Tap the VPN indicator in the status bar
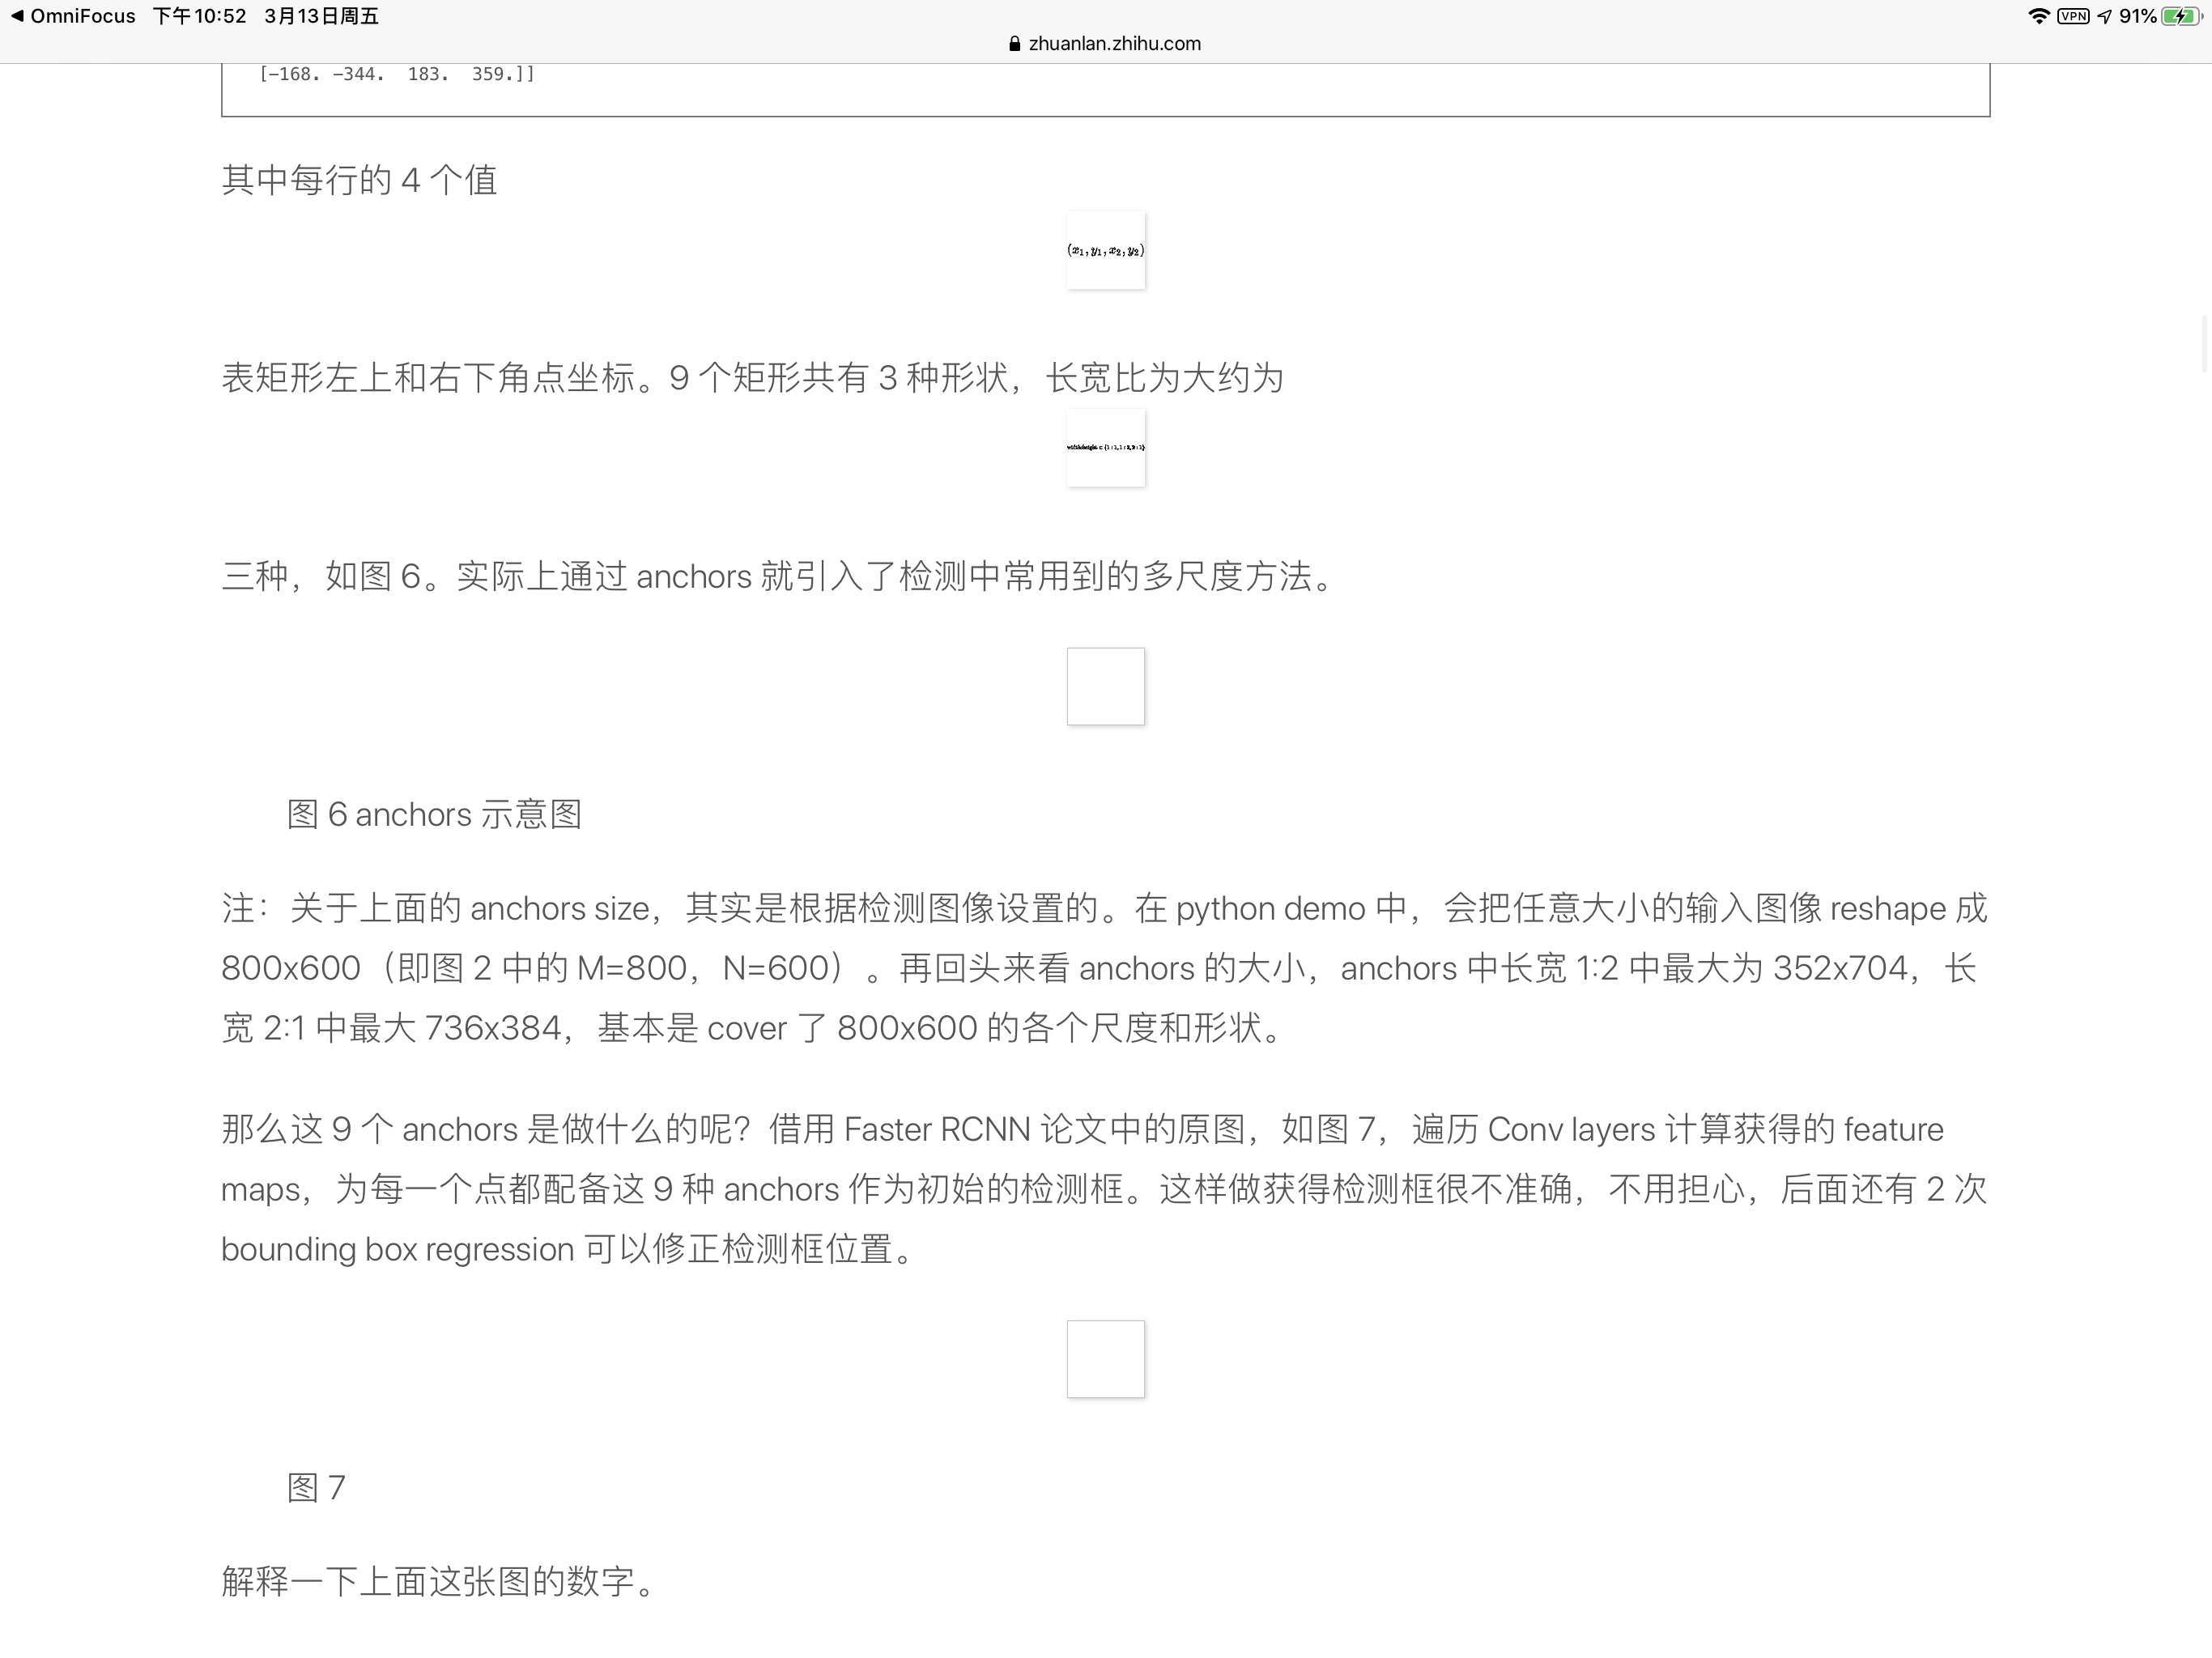 click(x=2073, y=15)
